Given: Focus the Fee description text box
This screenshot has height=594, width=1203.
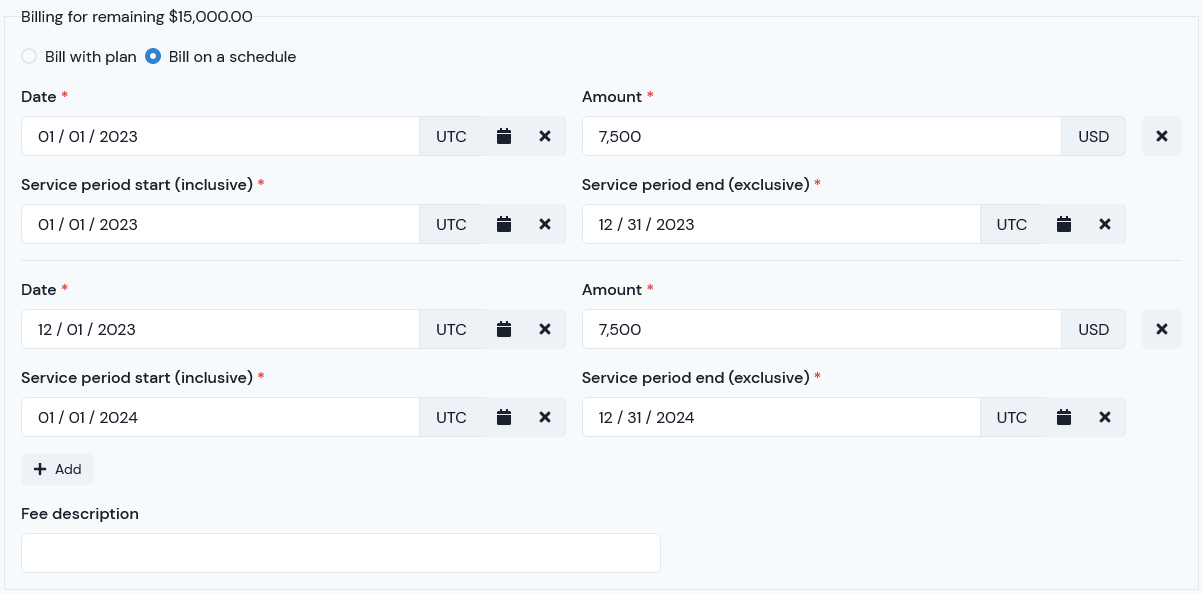Looking at the screenshot, I should (x=341, y=553).
